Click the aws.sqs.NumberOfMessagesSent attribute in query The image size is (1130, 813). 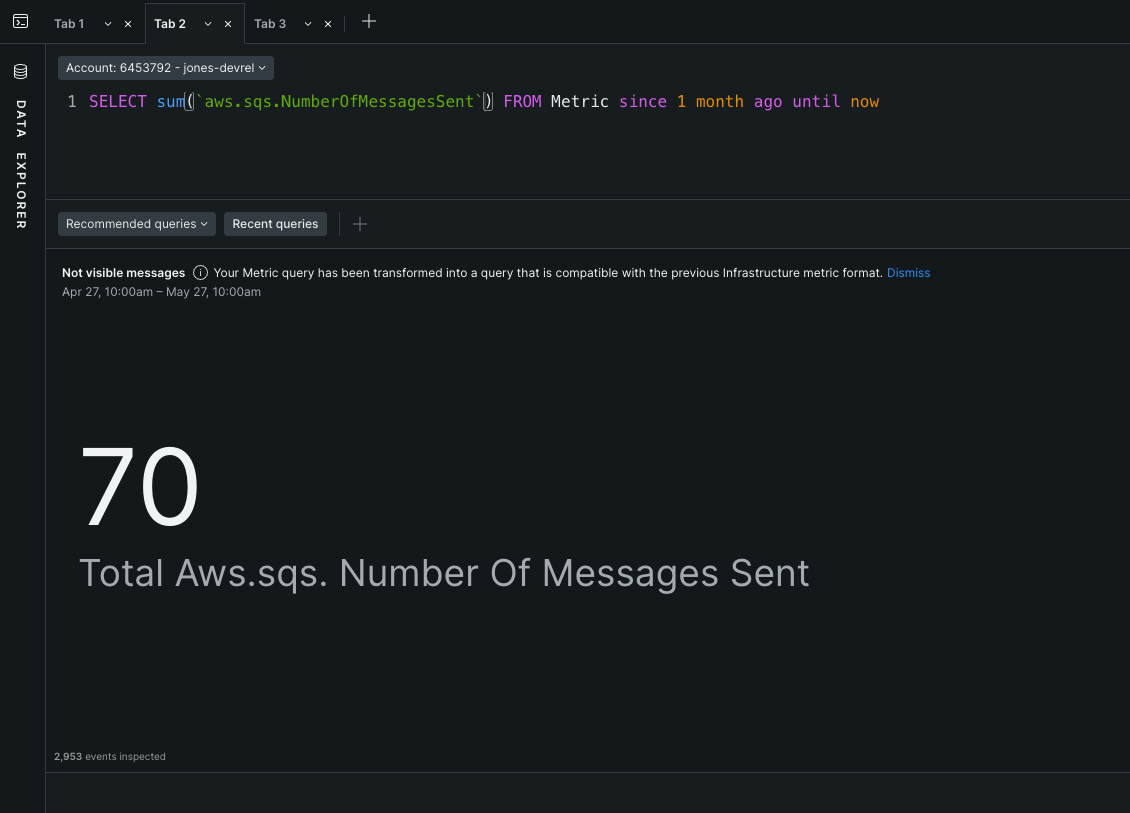(x=339, y=102)
